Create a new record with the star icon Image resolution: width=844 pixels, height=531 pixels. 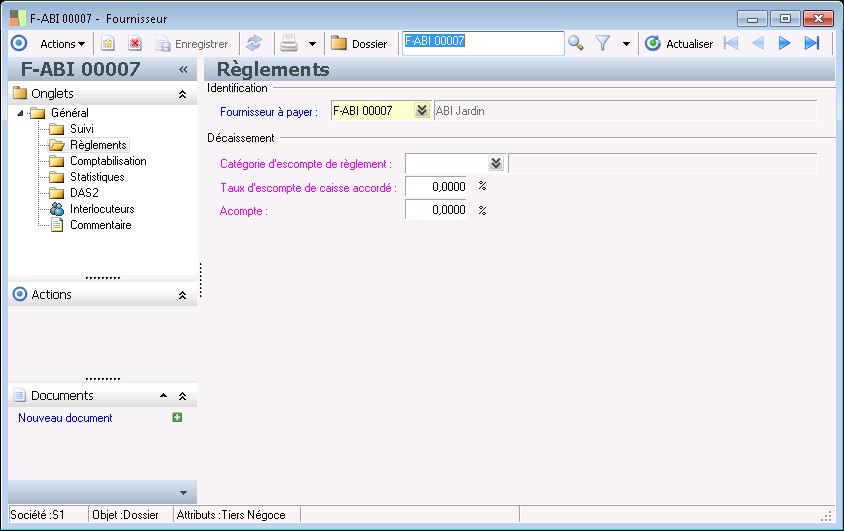click(108, 44)
